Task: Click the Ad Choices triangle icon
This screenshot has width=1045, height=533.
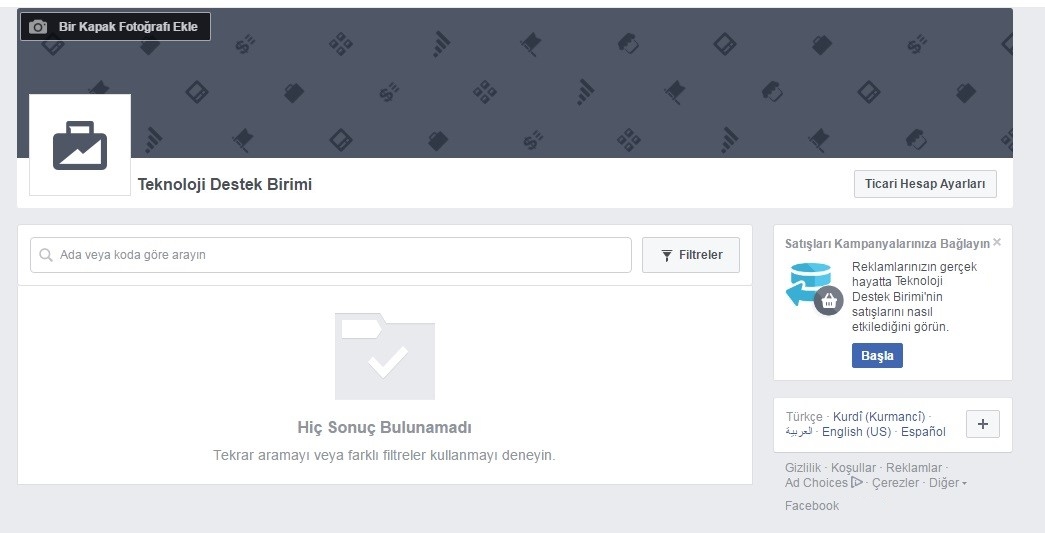Action: click(x=857, y=482)
